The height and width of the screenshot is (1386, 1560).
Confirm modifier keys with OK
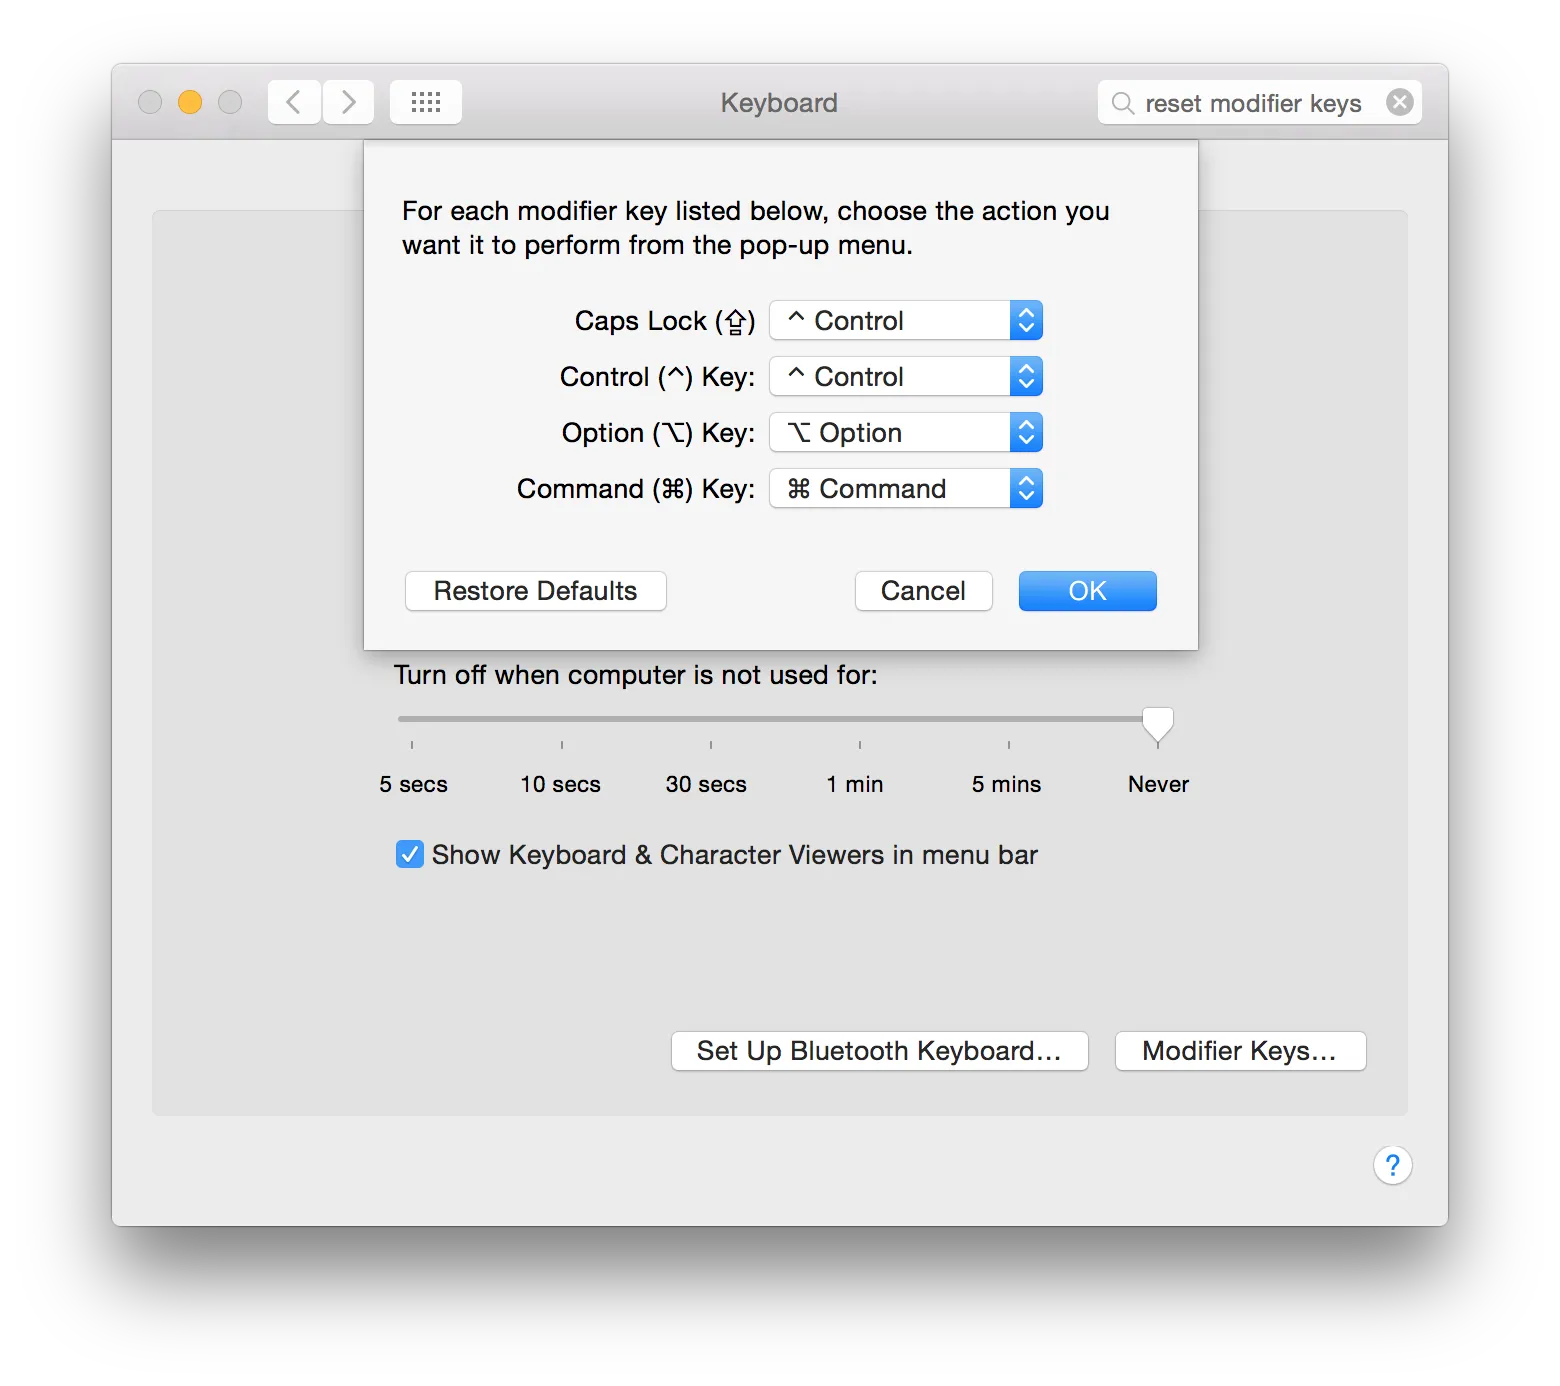[x=1087, y=591]
